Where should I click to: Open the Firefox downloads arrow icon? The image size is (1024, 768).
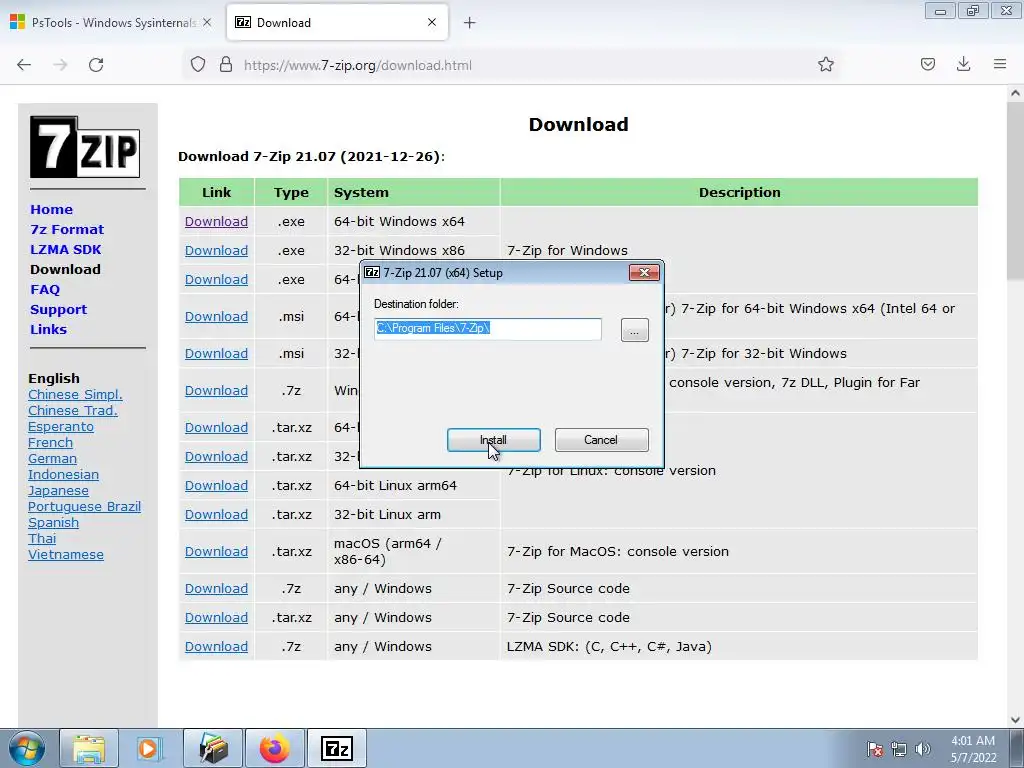963,64
